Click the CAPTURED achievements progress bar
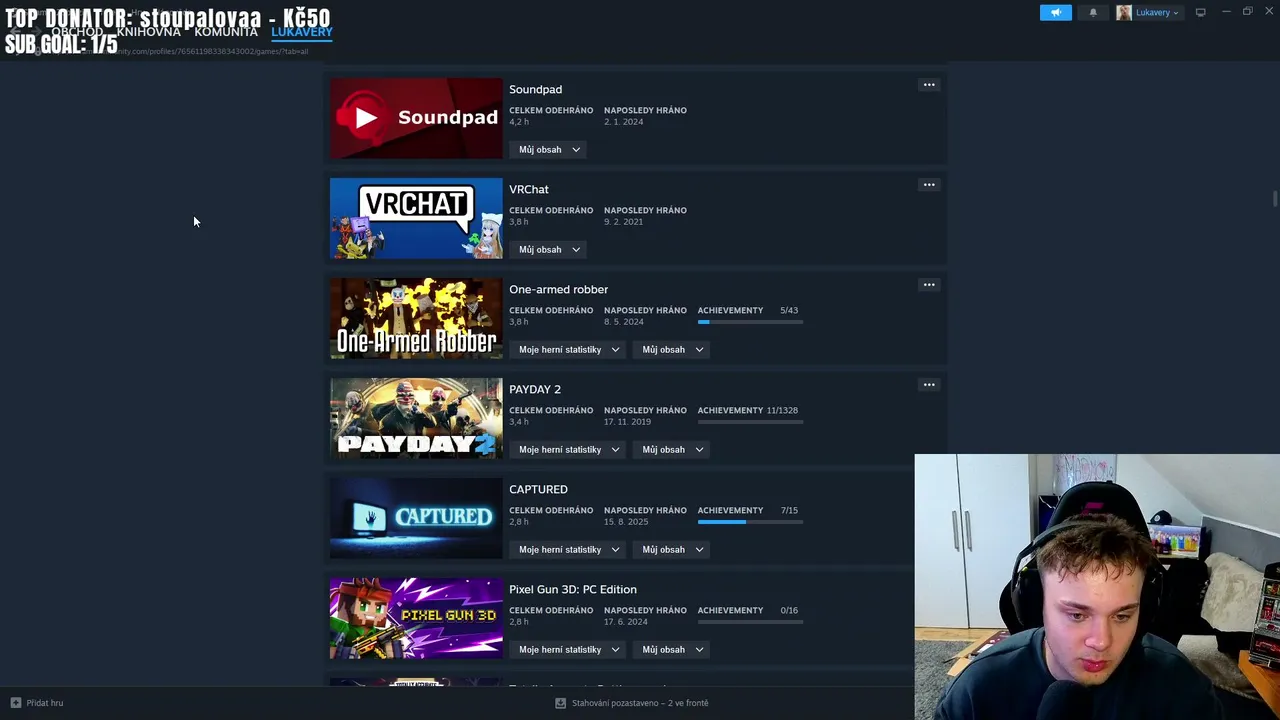The width and height of the screenshot is (1280, 720). (x=750, y=522)
